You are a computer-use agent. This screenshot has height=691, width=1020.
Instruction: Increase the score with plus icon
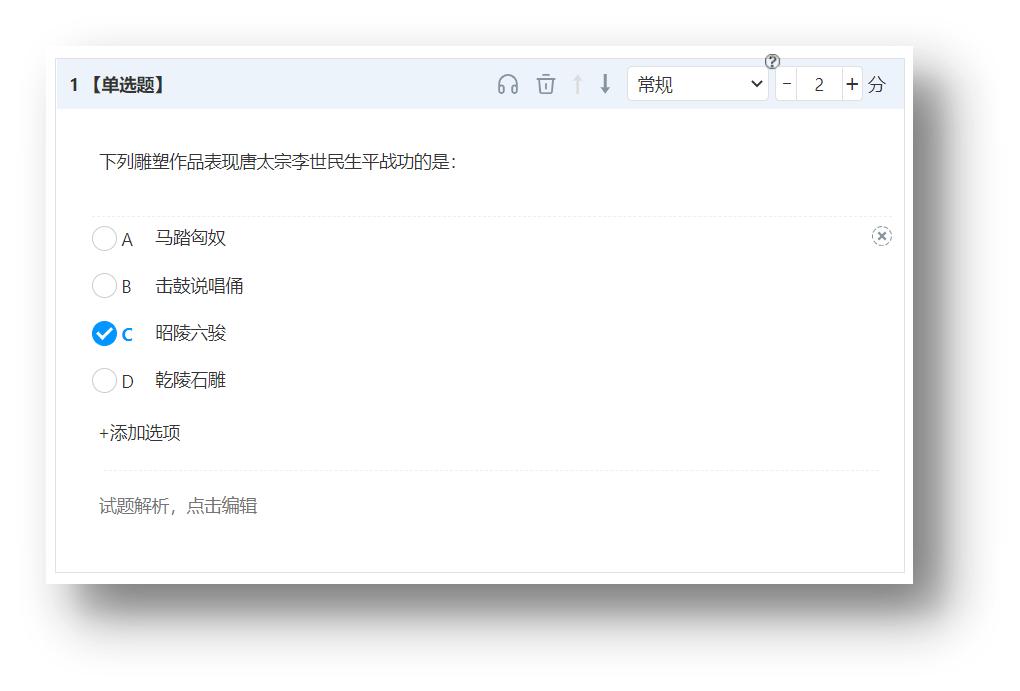851,84
